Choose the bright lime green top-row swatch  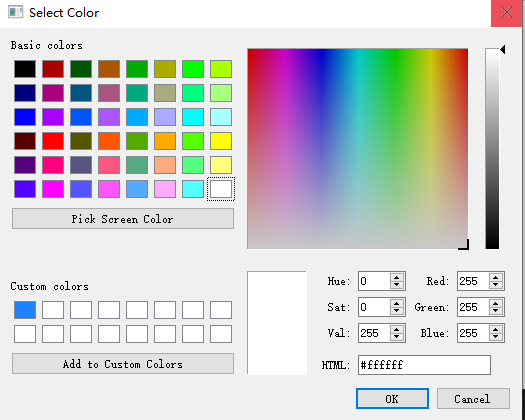click(x=193, y=69)
